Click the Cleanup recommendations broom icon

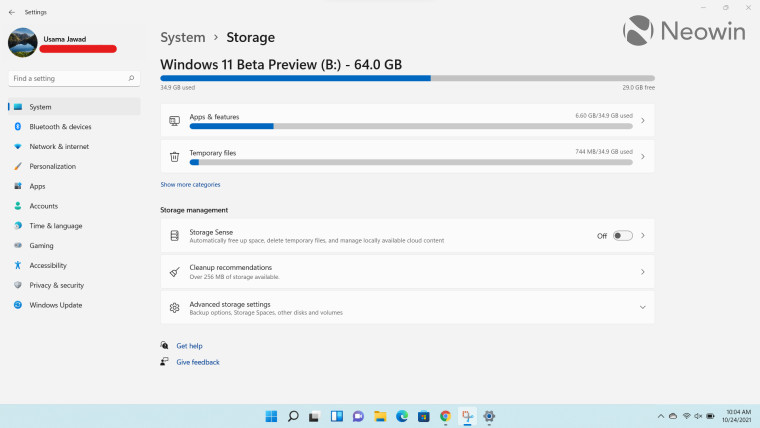174,272
